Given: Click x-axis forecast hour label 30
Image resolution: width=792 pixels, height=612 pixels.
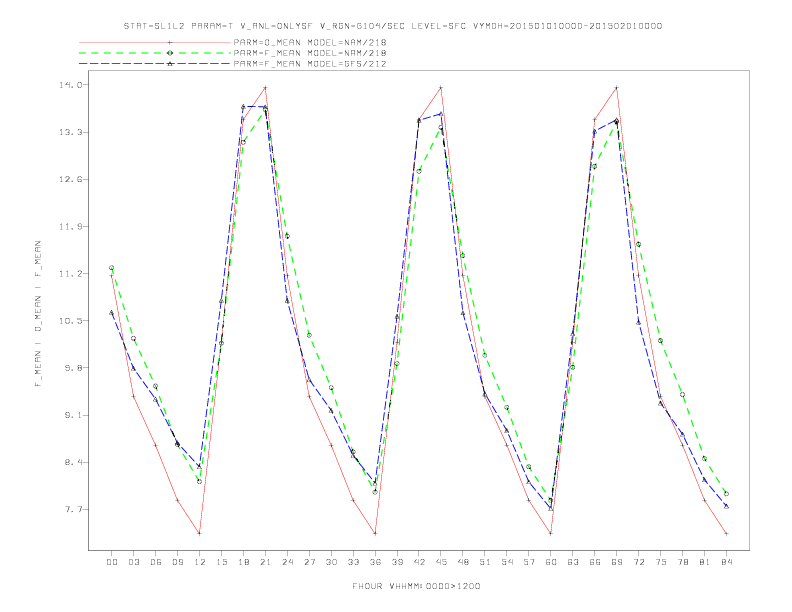Looking at the screenshot, I should point(331,562).
